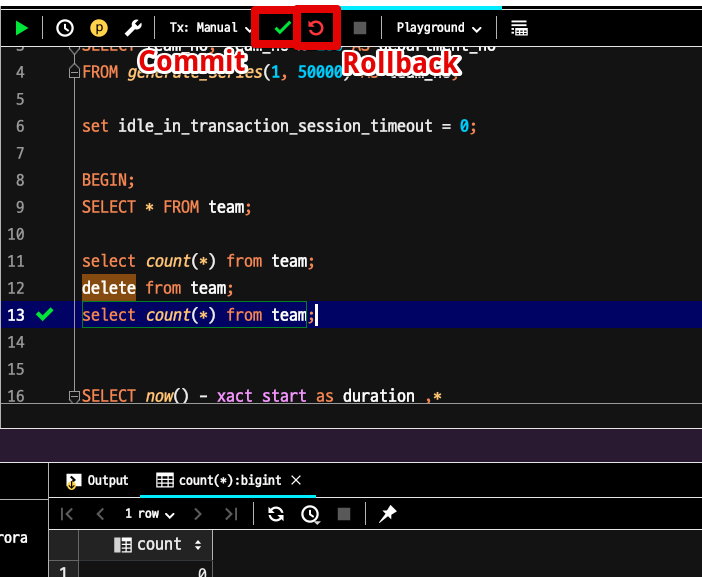Go to previous results page
Viewport: 702px width, 577px height.
coord(100,514)
